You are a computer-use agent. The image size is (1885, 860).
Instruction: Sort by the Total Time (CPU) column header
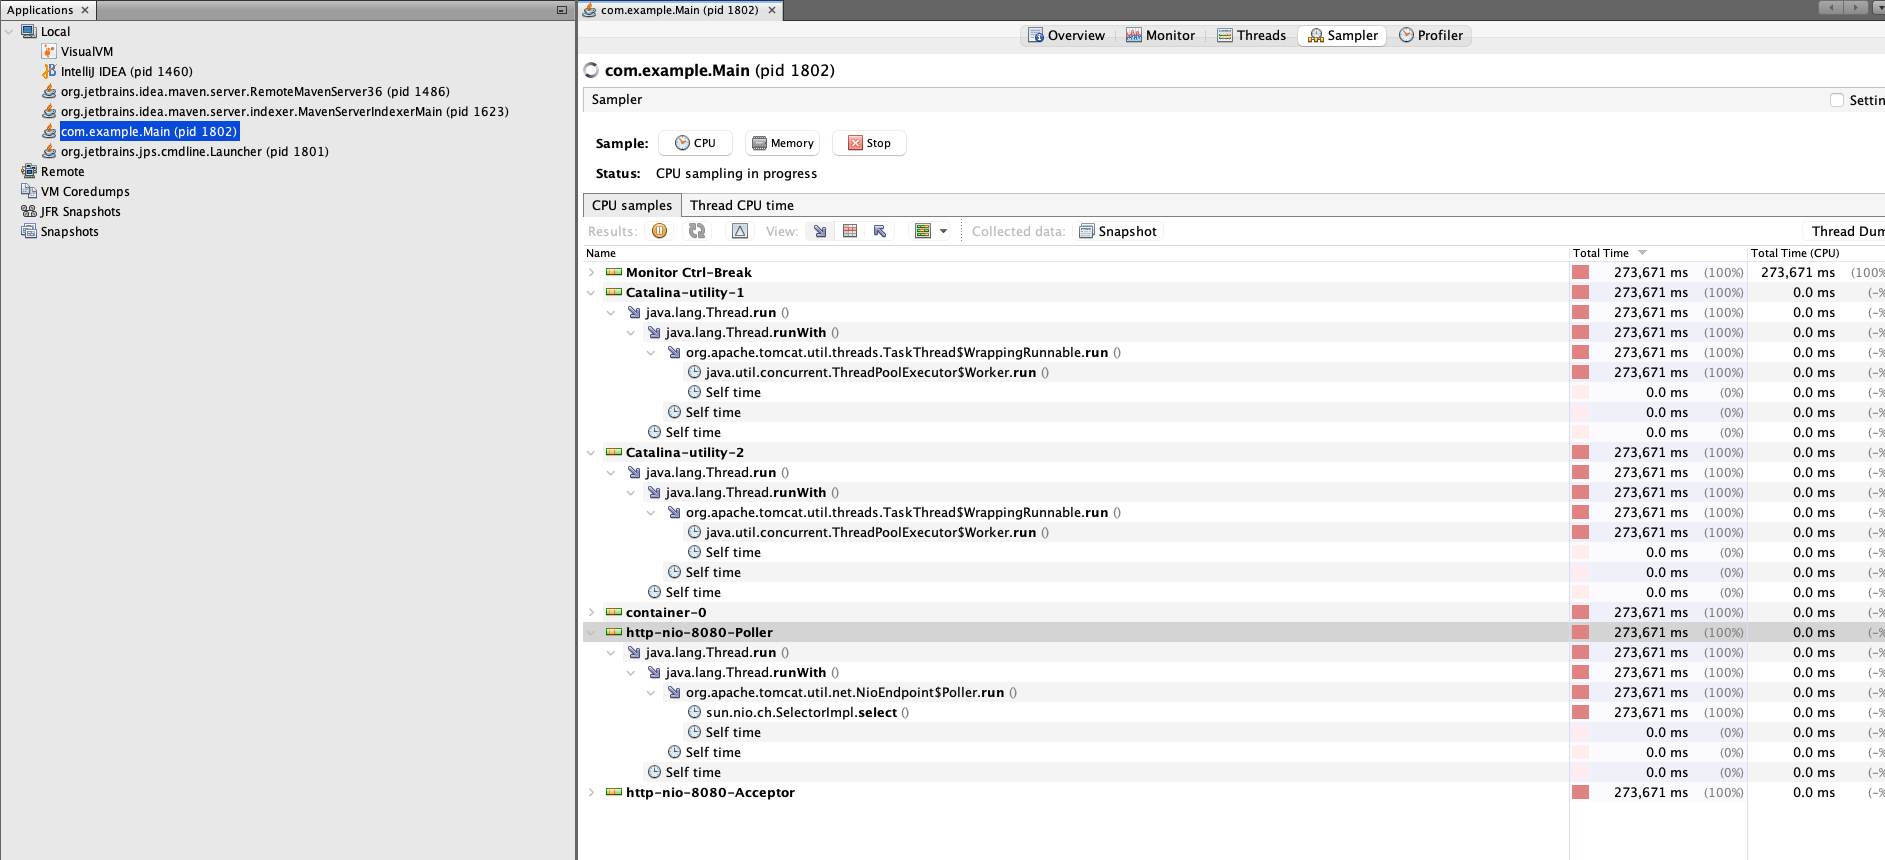[x=1816, y=253]
